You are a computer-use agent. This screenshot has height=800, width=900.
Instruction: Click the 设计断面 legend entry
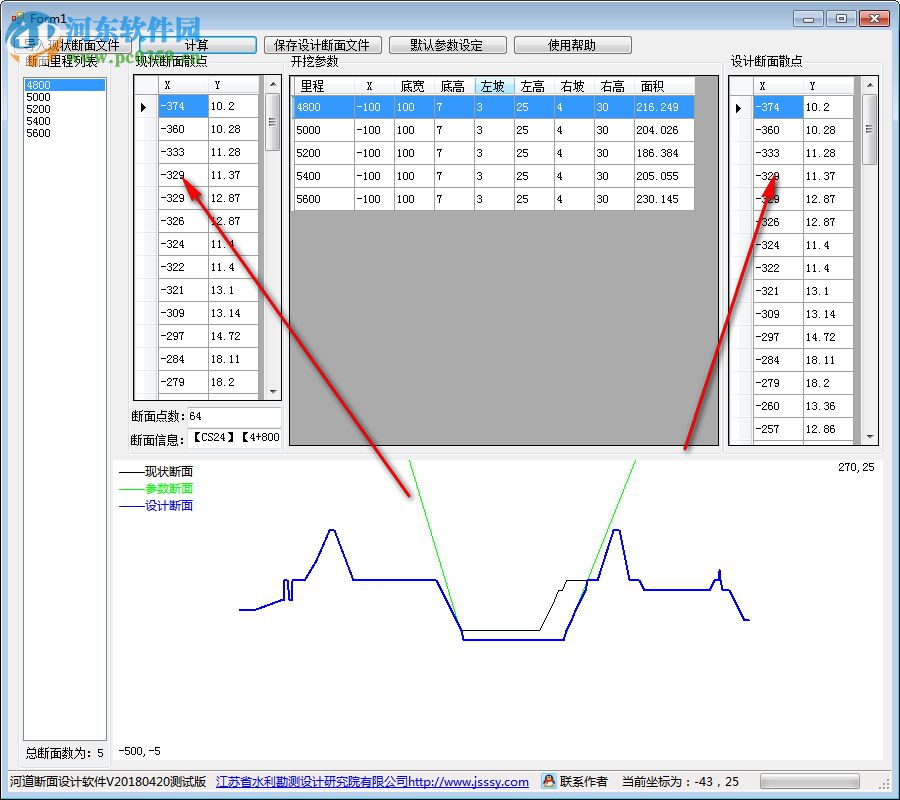click(156, 506)
